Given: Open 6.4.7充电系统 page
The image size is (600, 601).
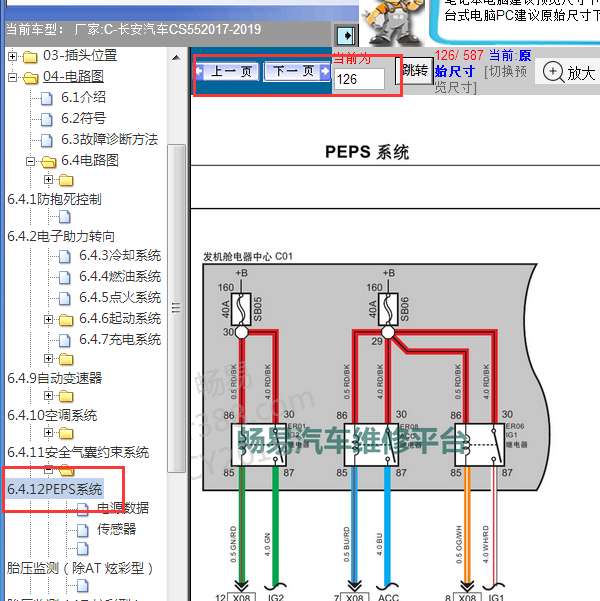Looking at the screenshot, I should point(120,340).
